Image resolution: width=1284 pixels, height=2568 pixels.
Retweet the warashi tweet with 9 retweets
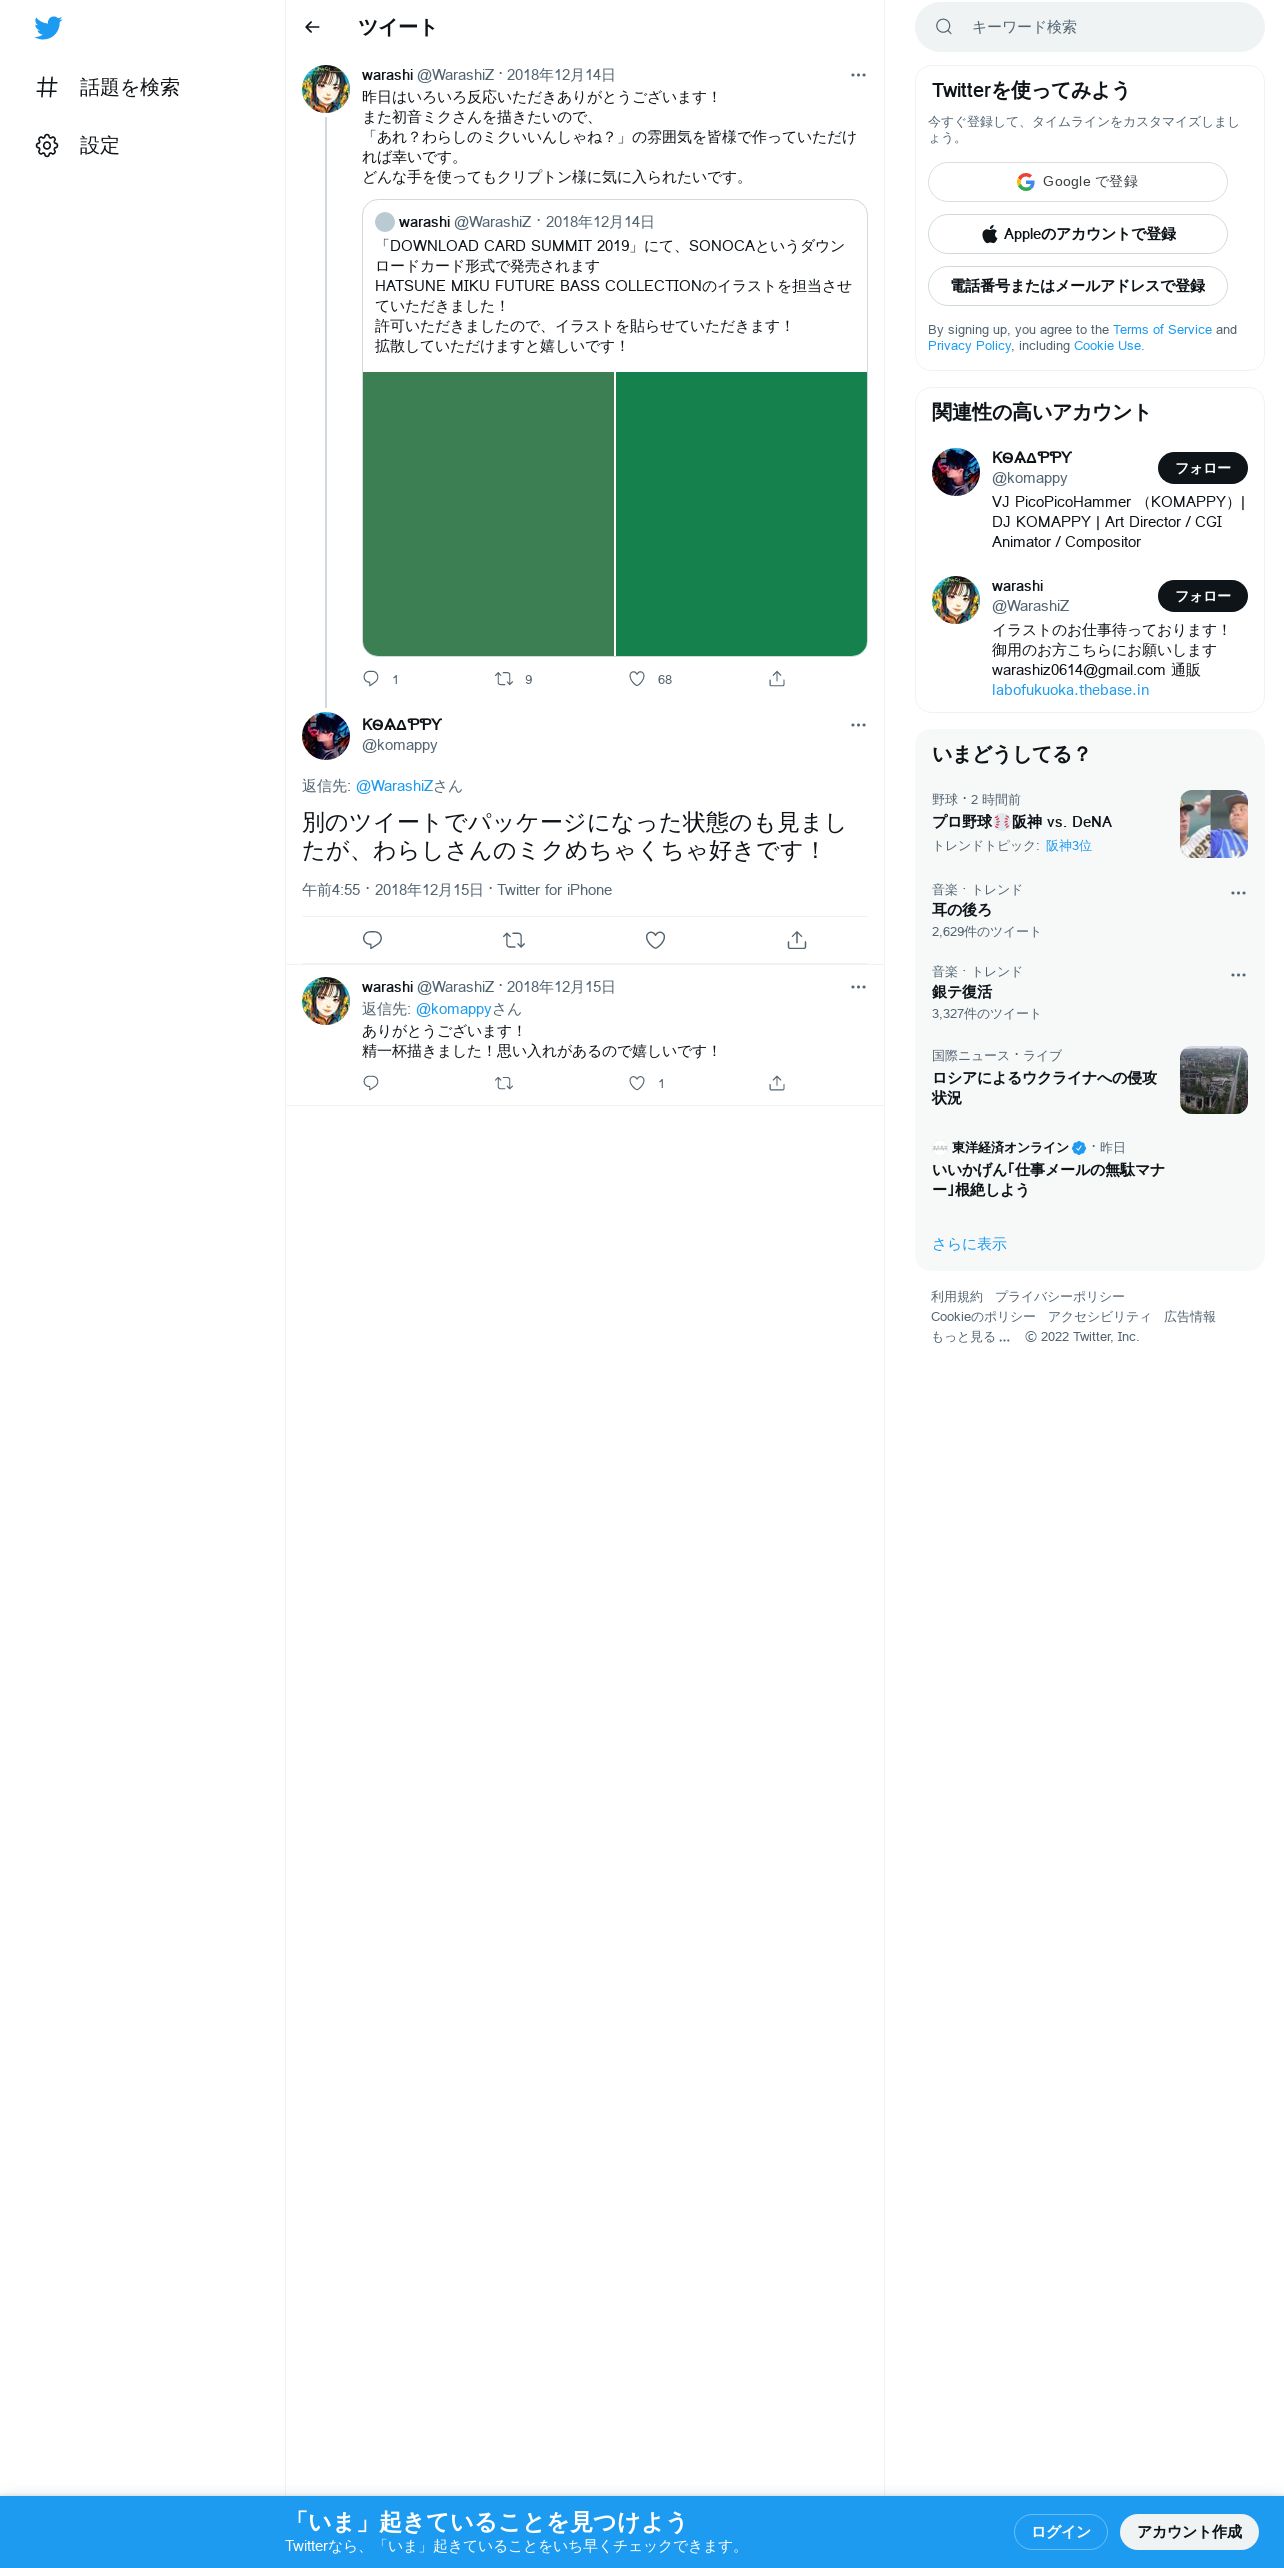pyautogui.click(x=504, y=679)
